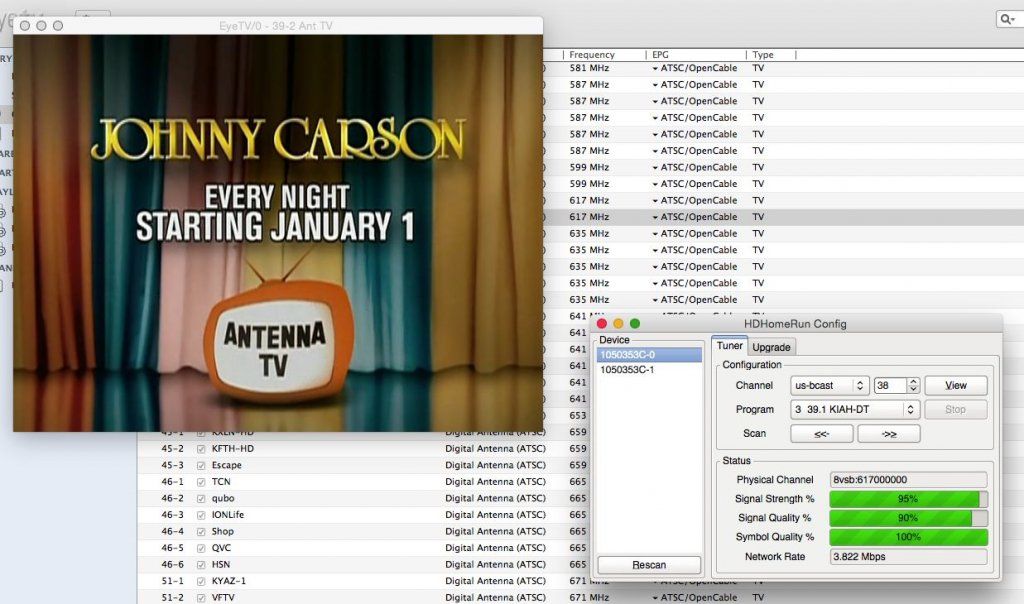
Task: Toggle checkbox for Escape channel
Action: point(201,466)
